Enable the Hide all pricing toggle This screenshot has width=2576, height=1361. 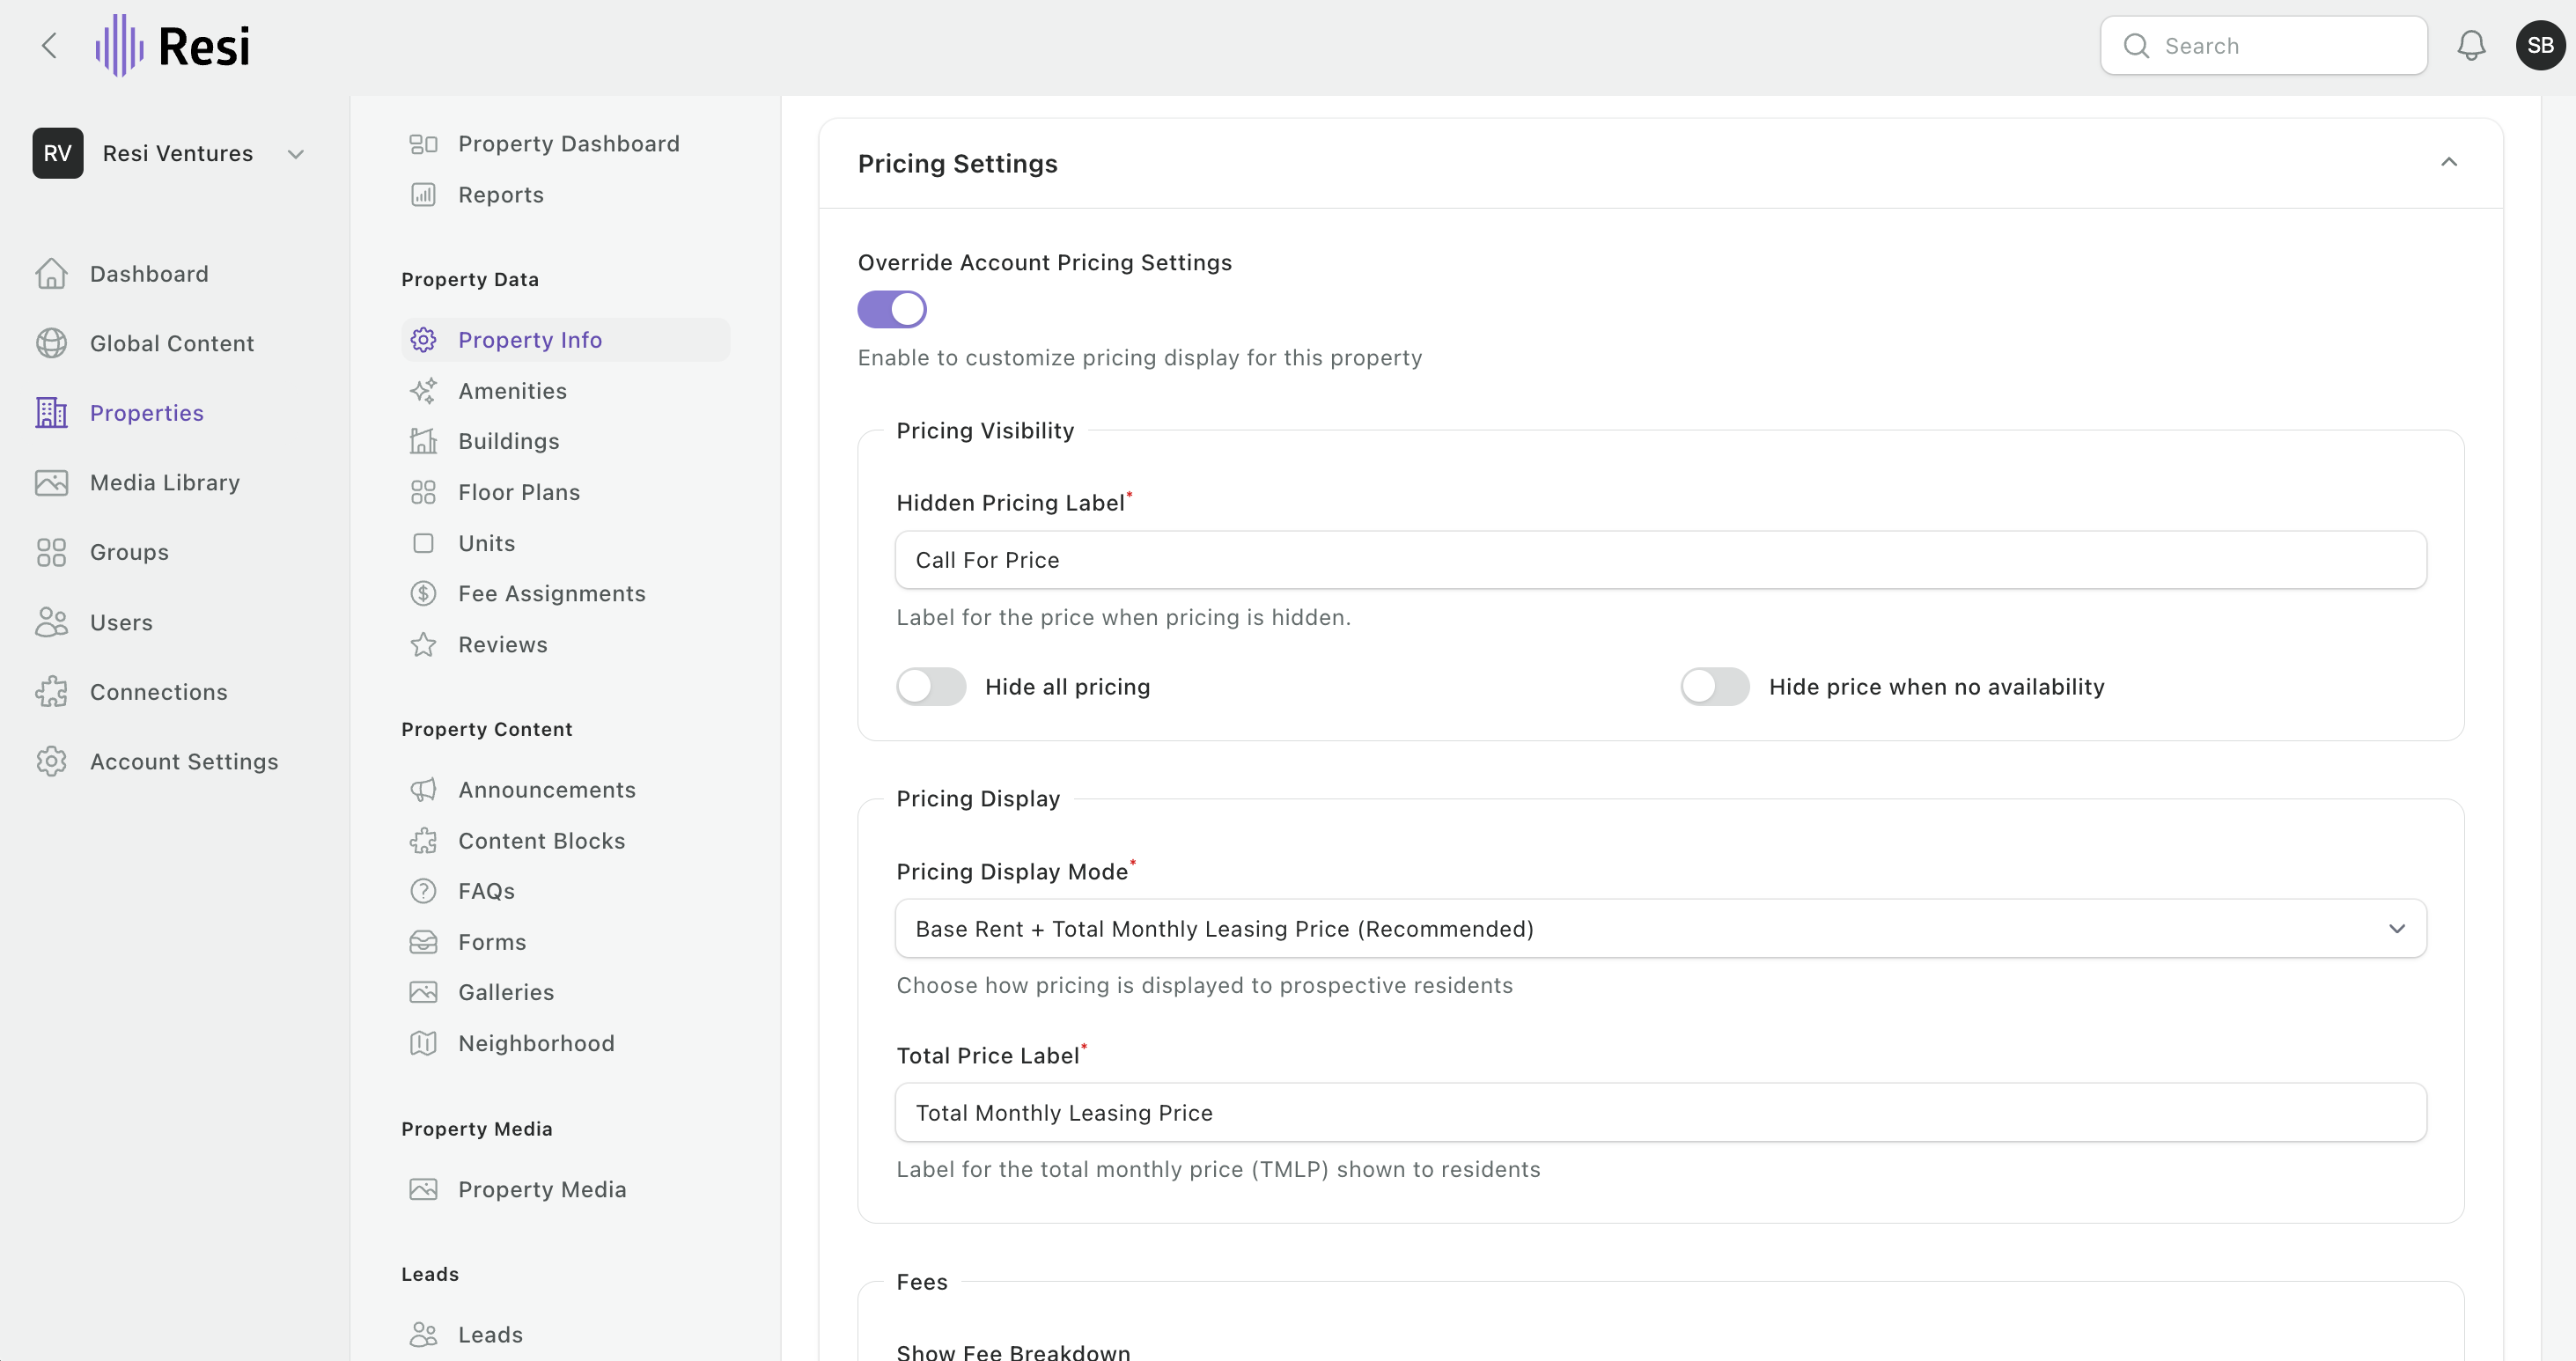931,687
